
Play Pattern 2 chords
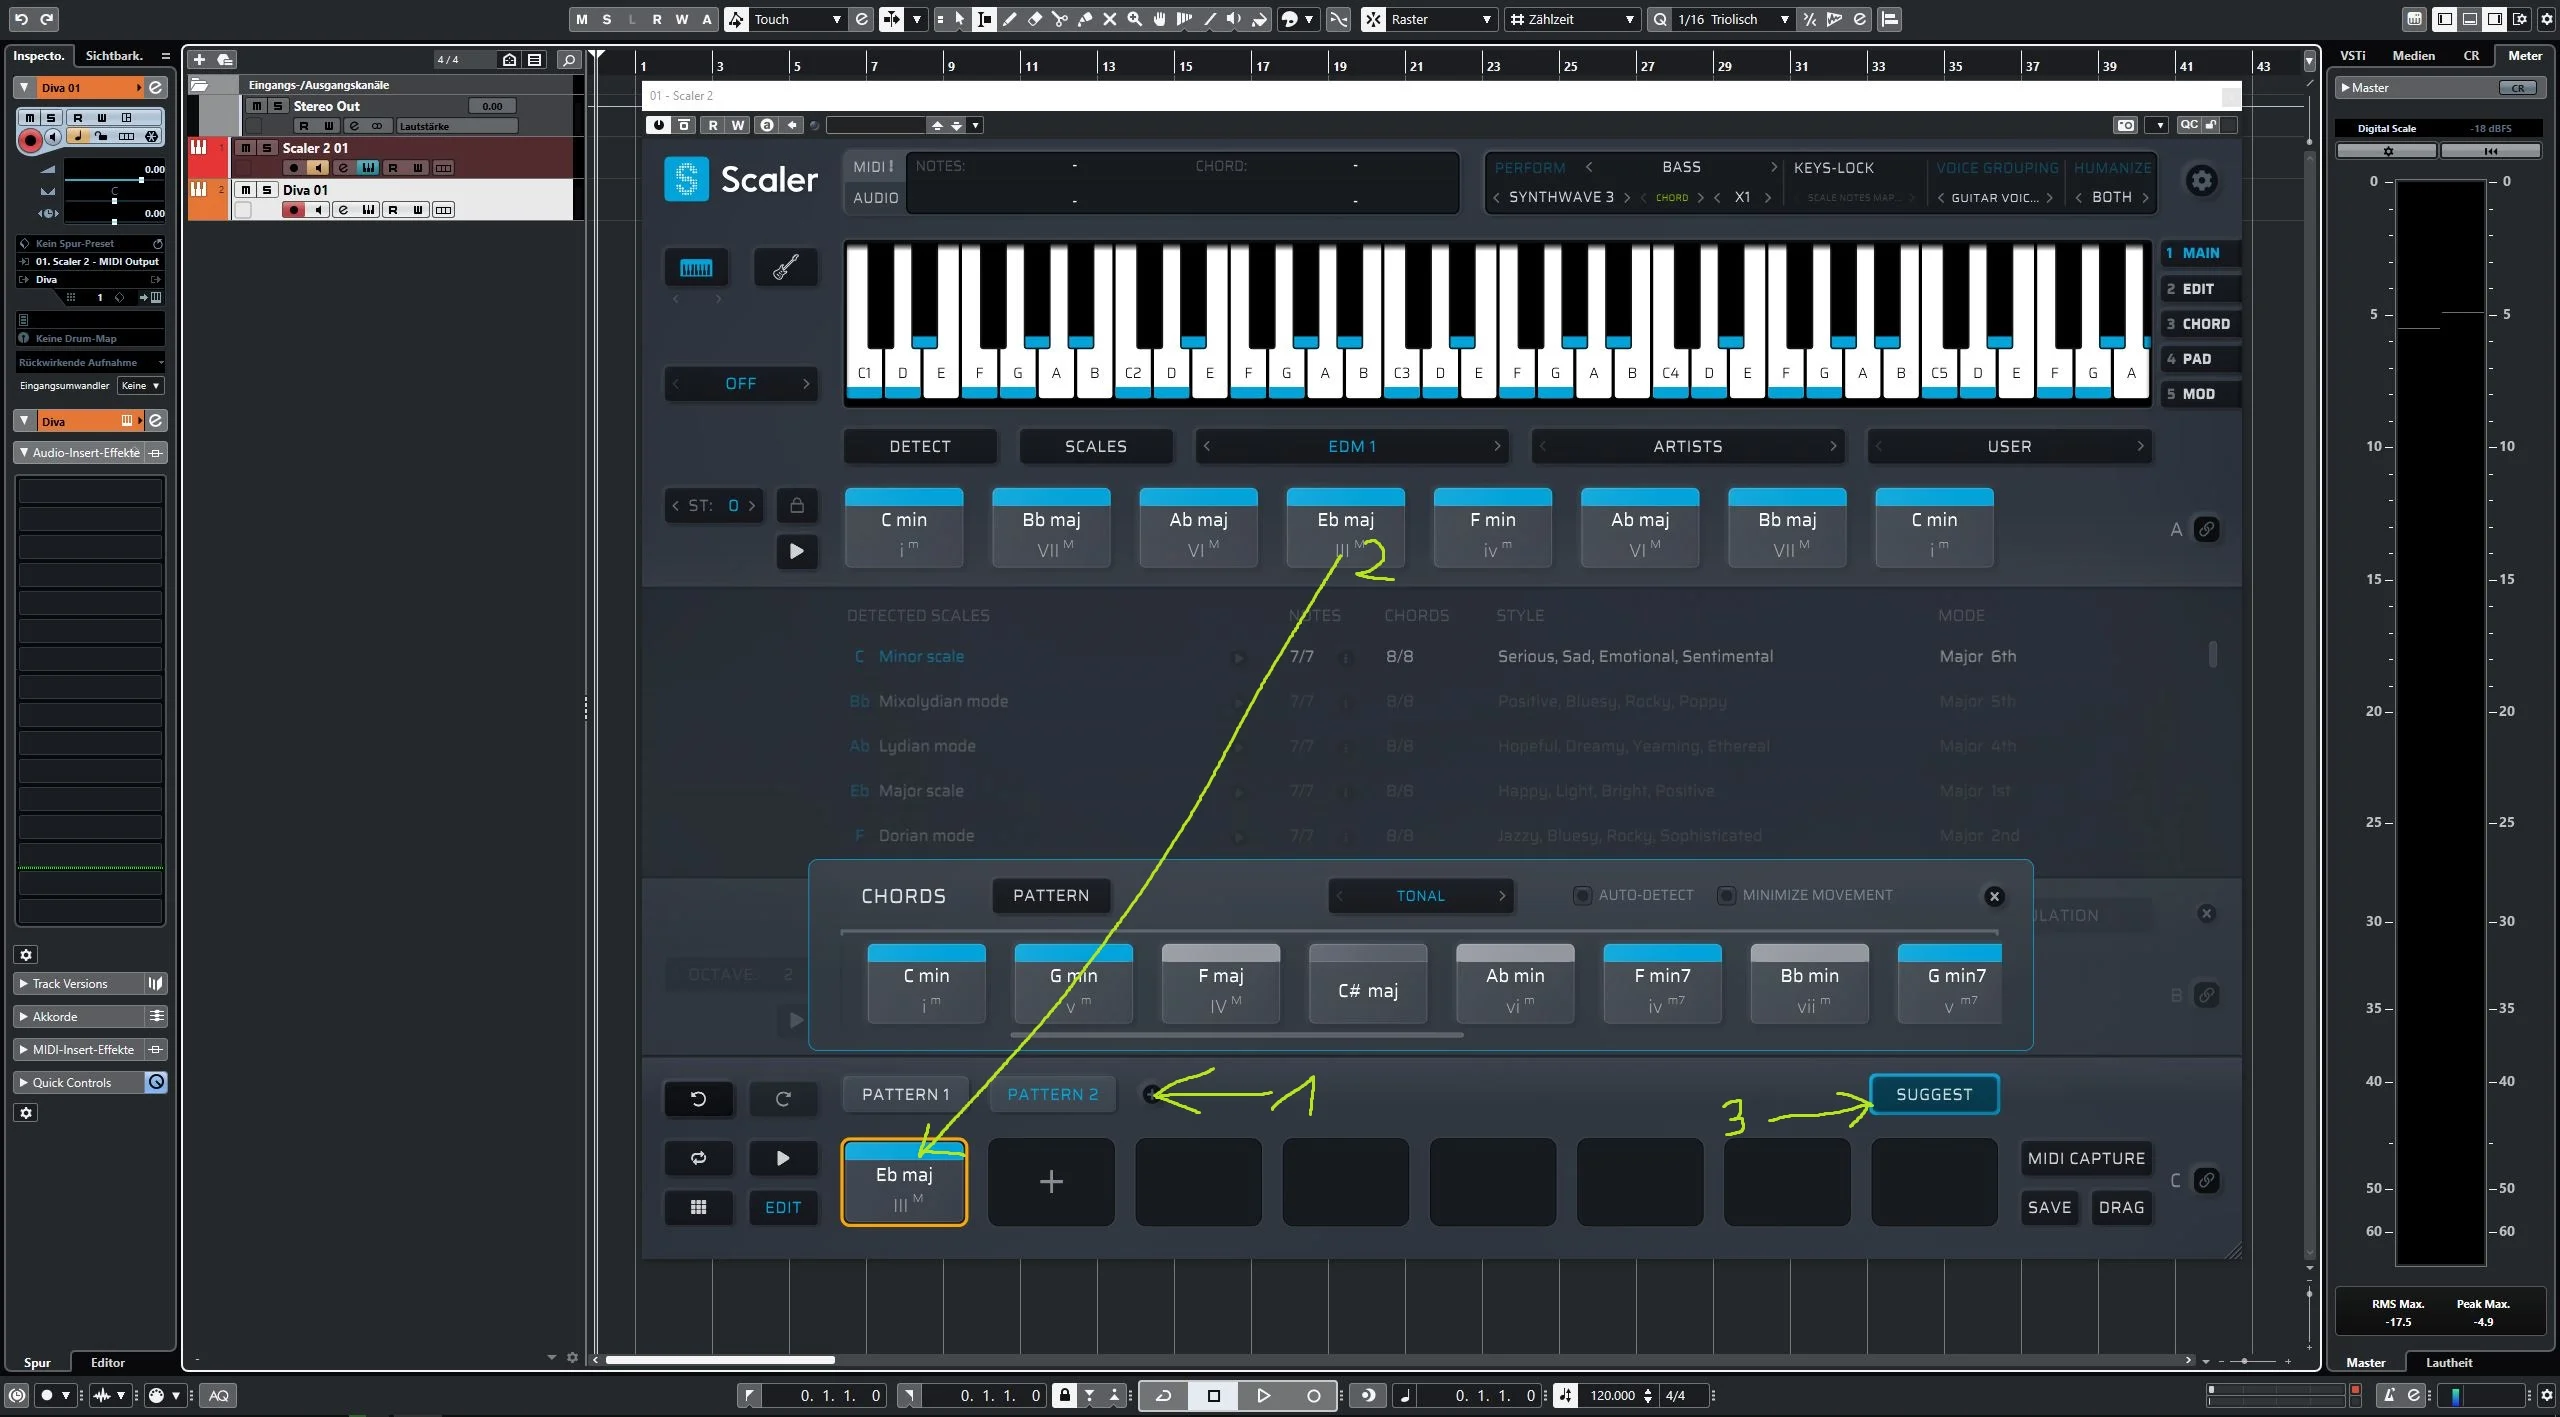tap(783, 1158)
